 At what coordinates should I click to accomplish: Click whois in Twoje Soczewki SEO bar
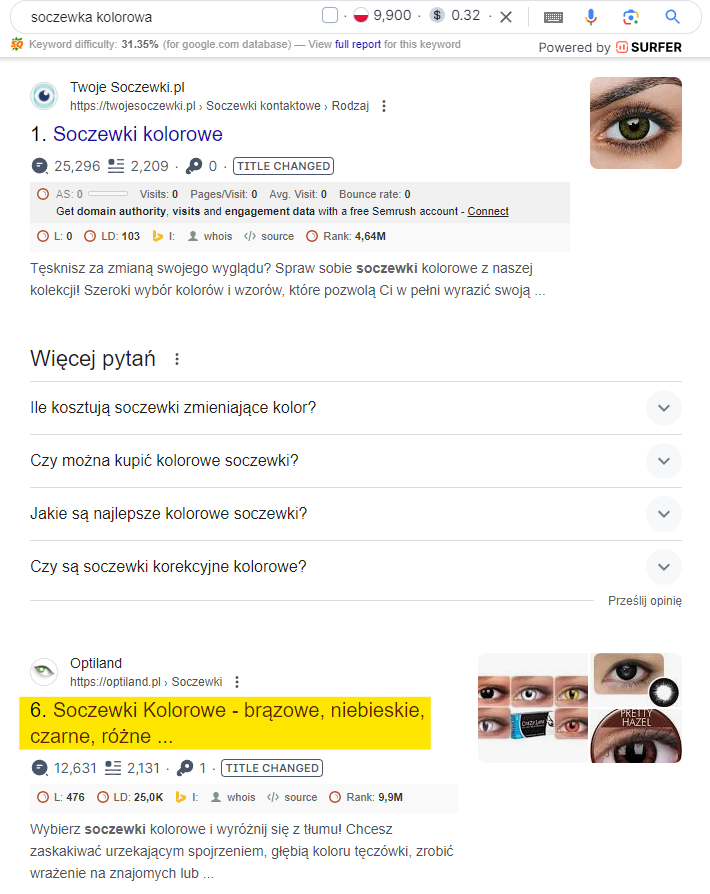click(x=210, y=236)
